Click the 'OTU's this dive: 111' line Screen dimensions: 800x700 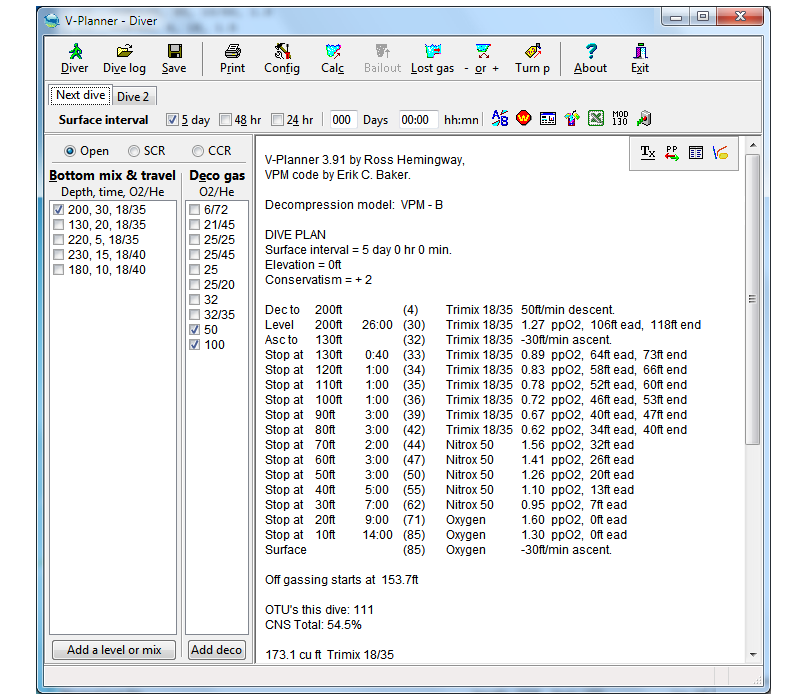click(319, 610)
